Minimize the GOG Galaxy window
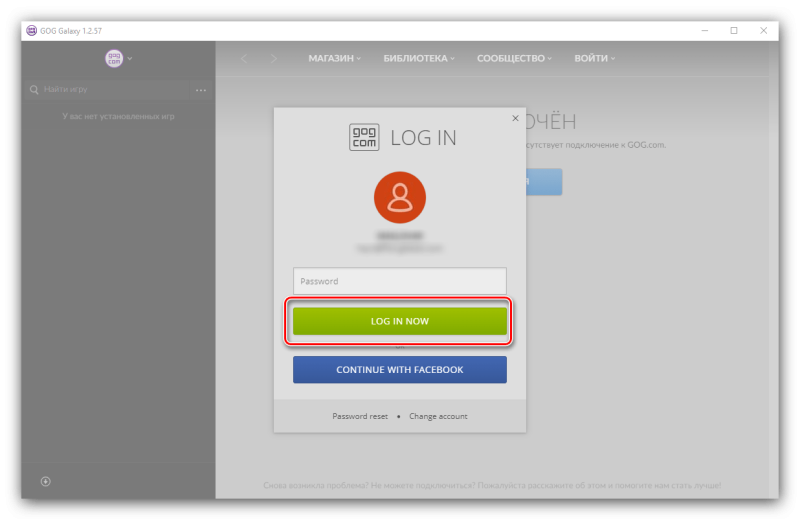 coord(705,31)
